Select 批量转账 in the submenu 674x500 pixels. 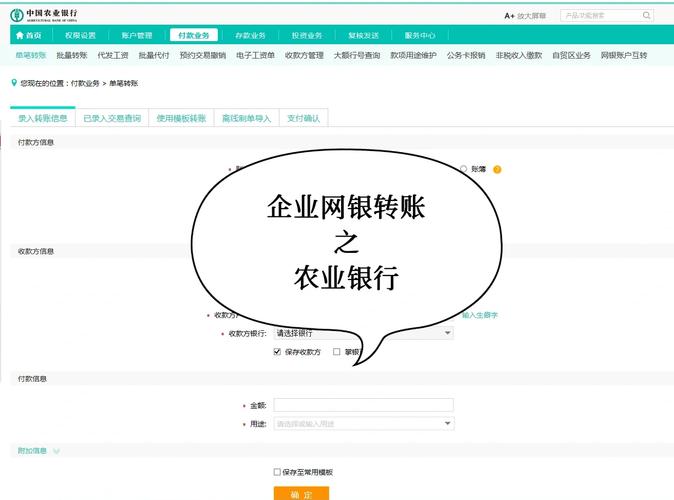point(72,55)
